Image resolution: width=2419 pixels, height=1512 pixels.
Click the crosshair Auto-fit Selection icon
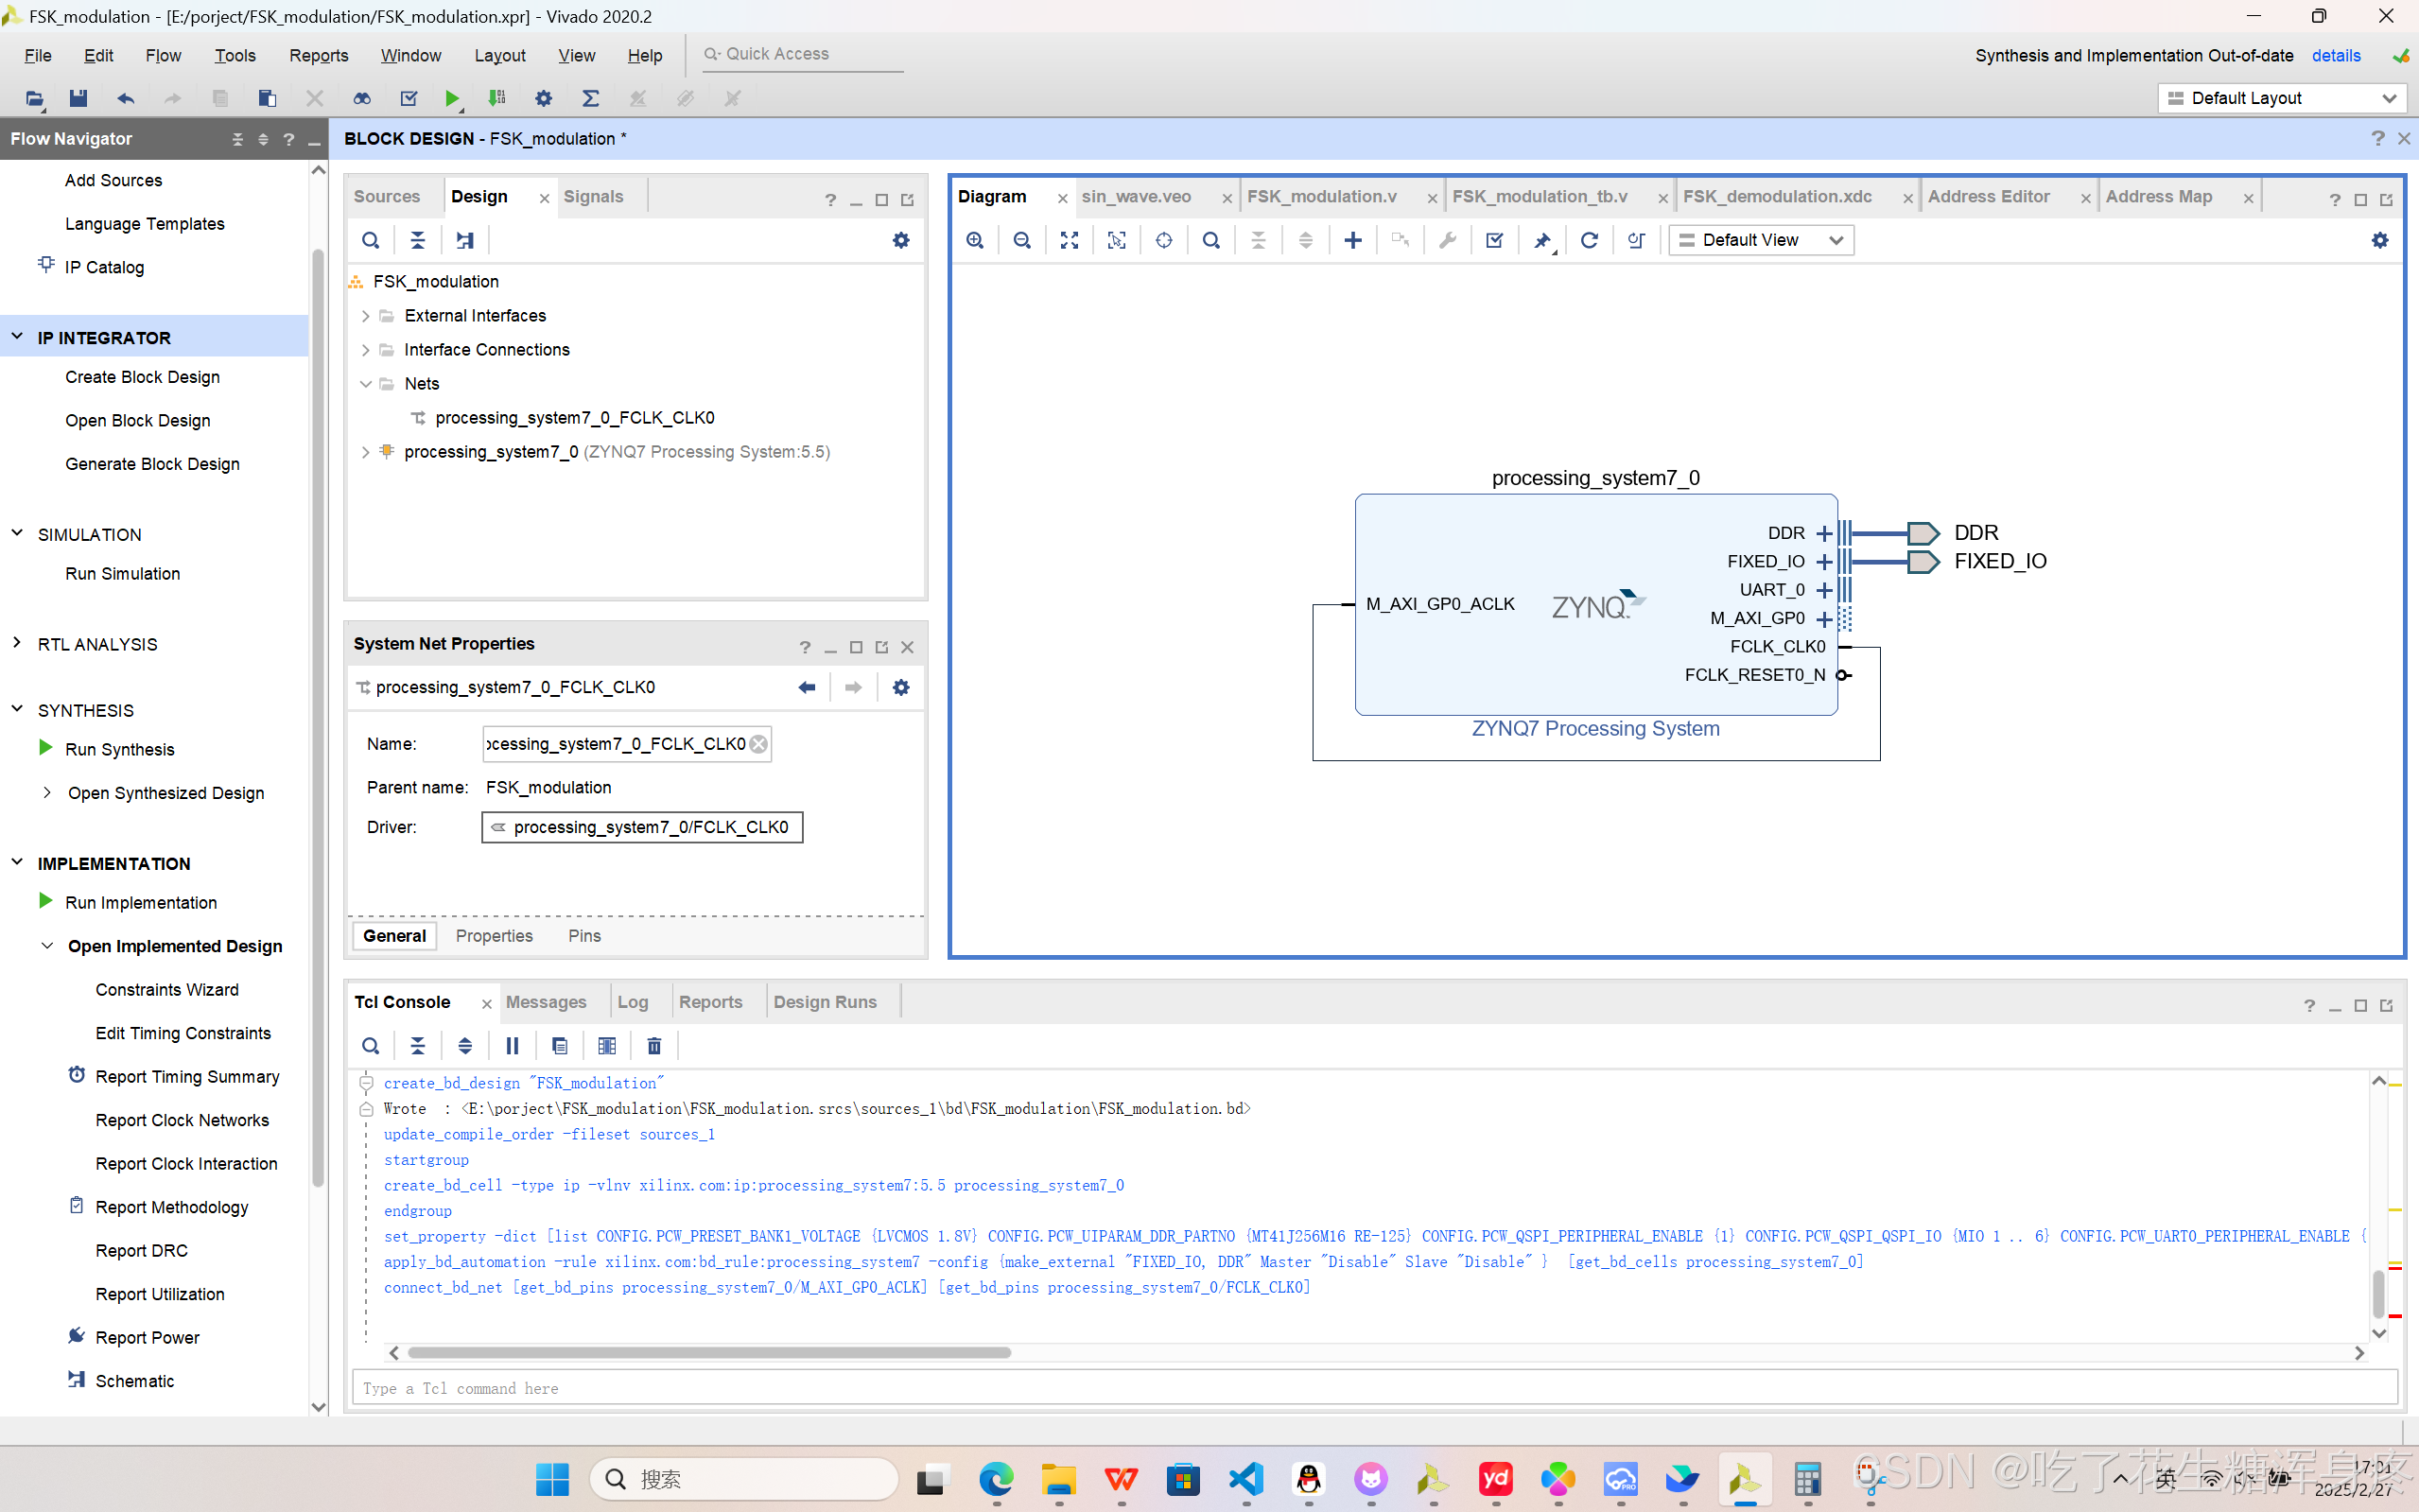pos(1164,240)
